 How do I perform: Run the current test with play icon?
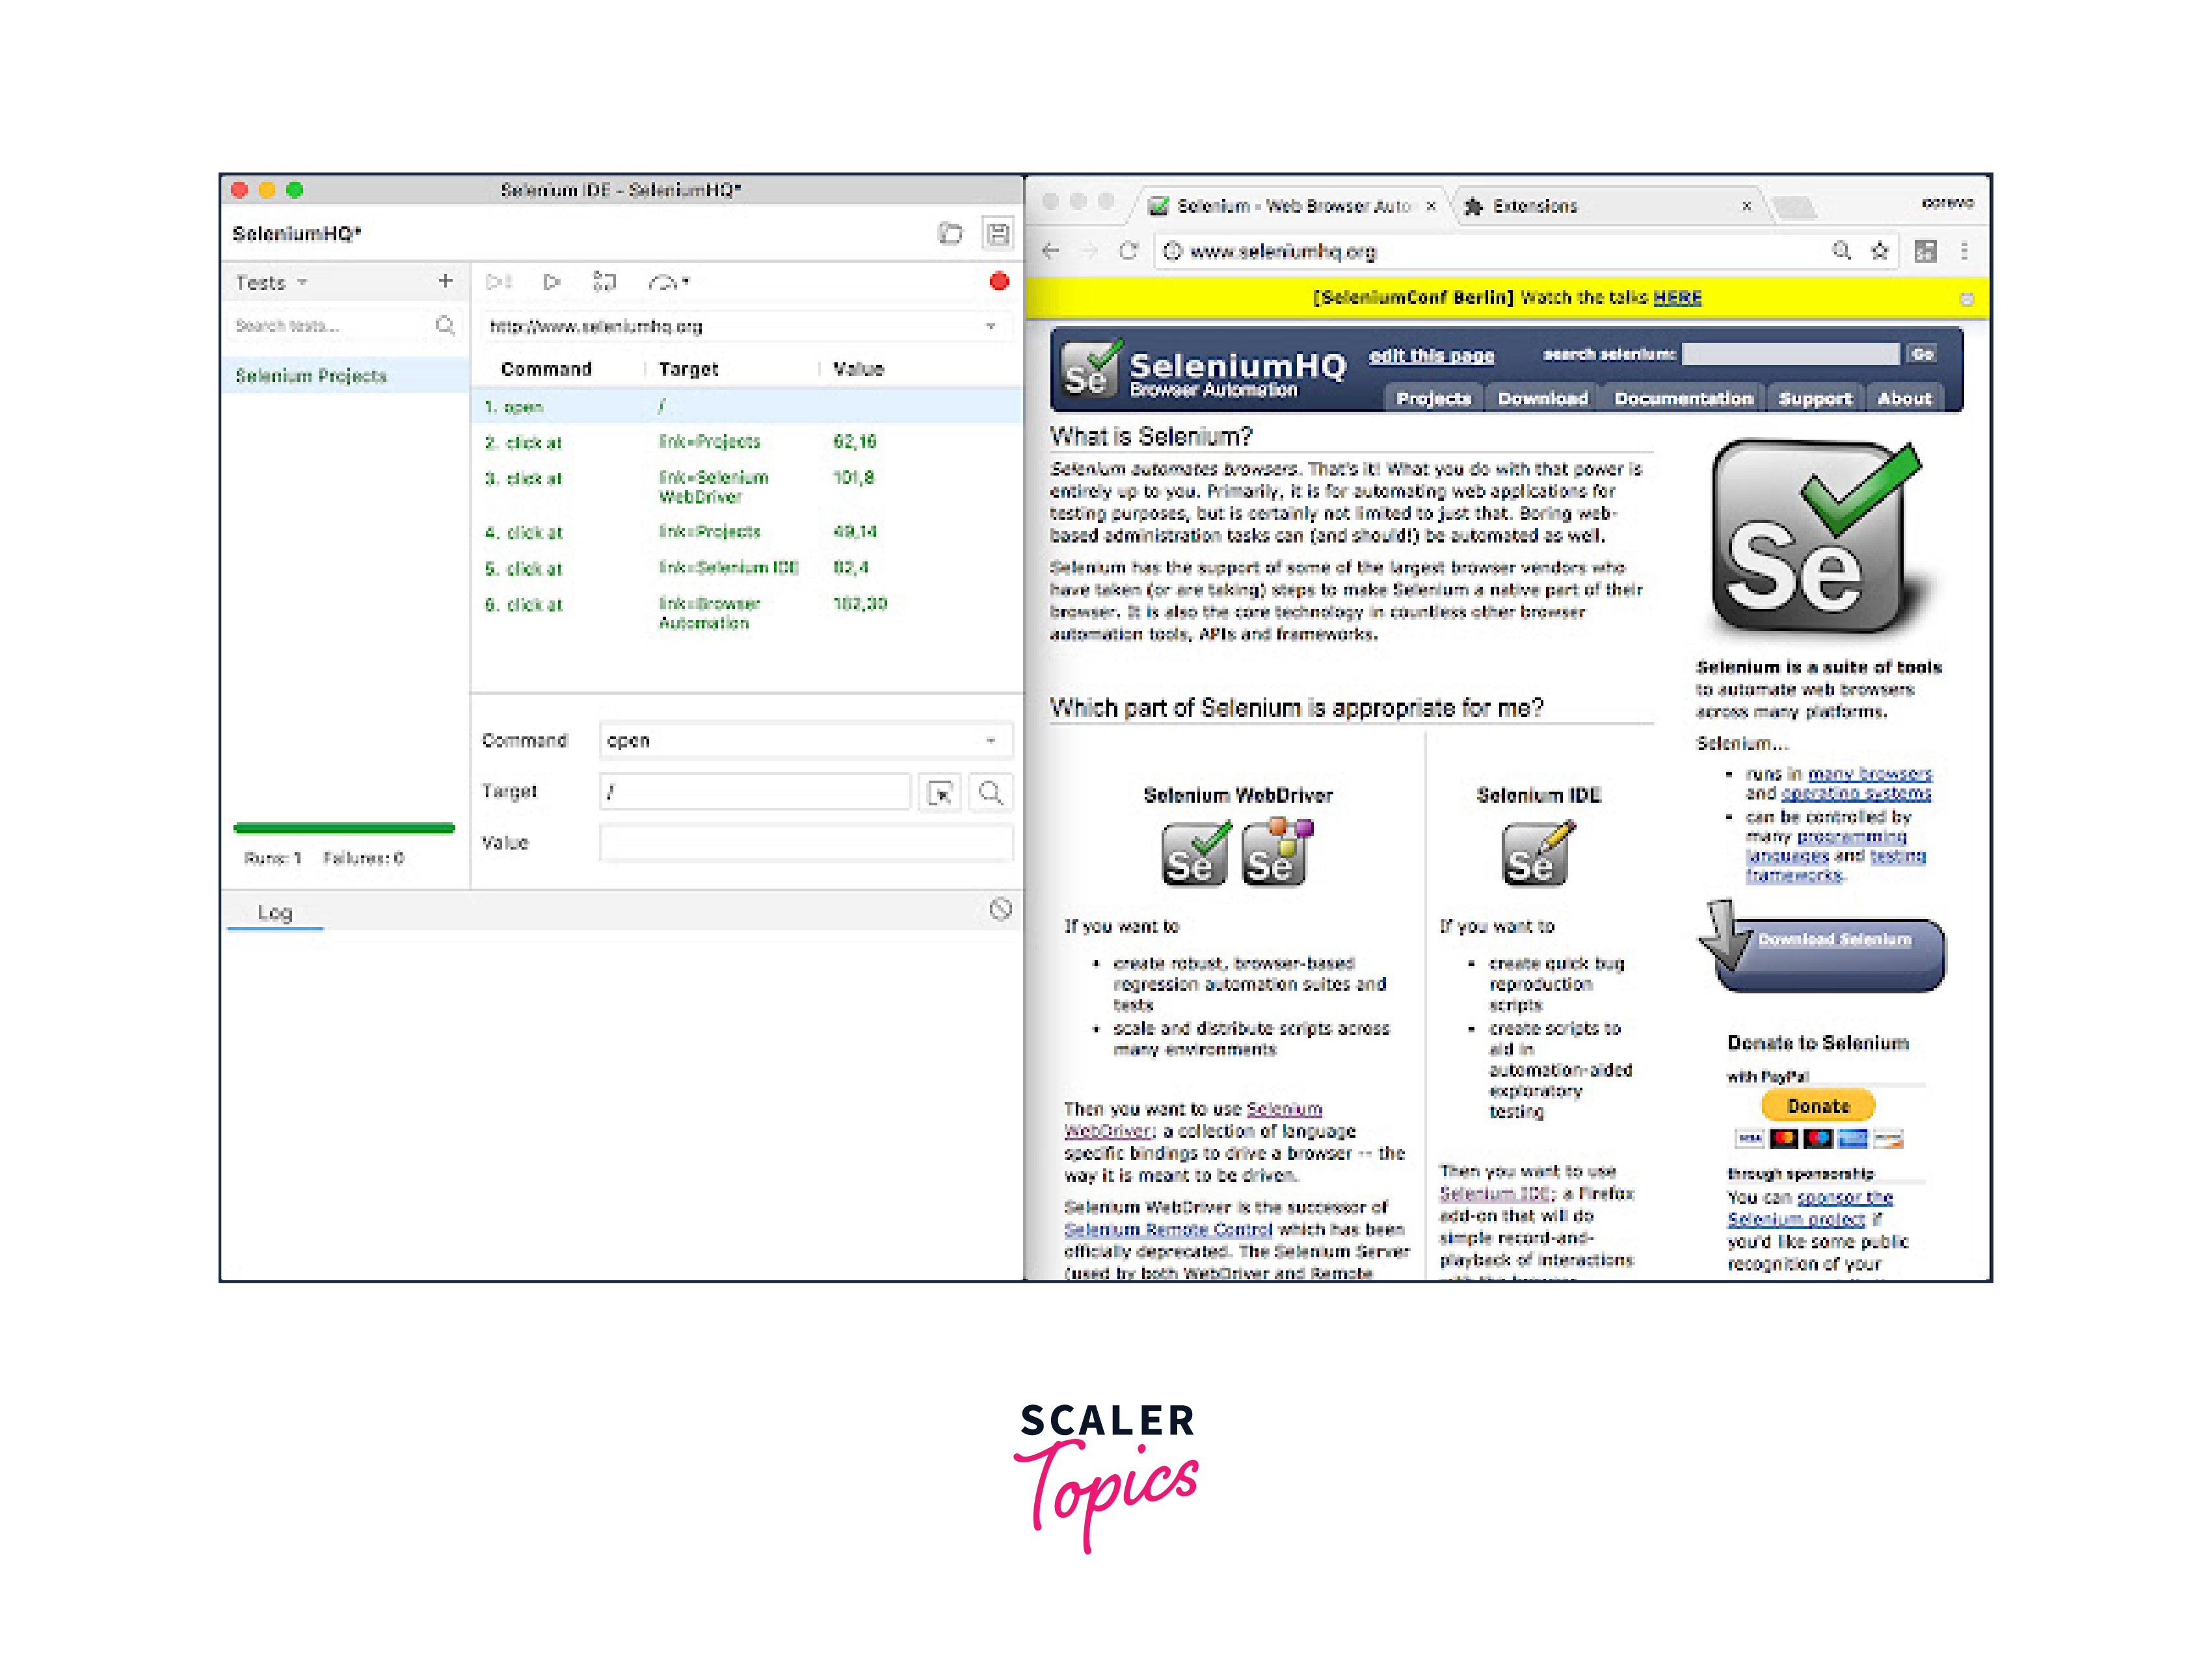click(x=551, y=282)
